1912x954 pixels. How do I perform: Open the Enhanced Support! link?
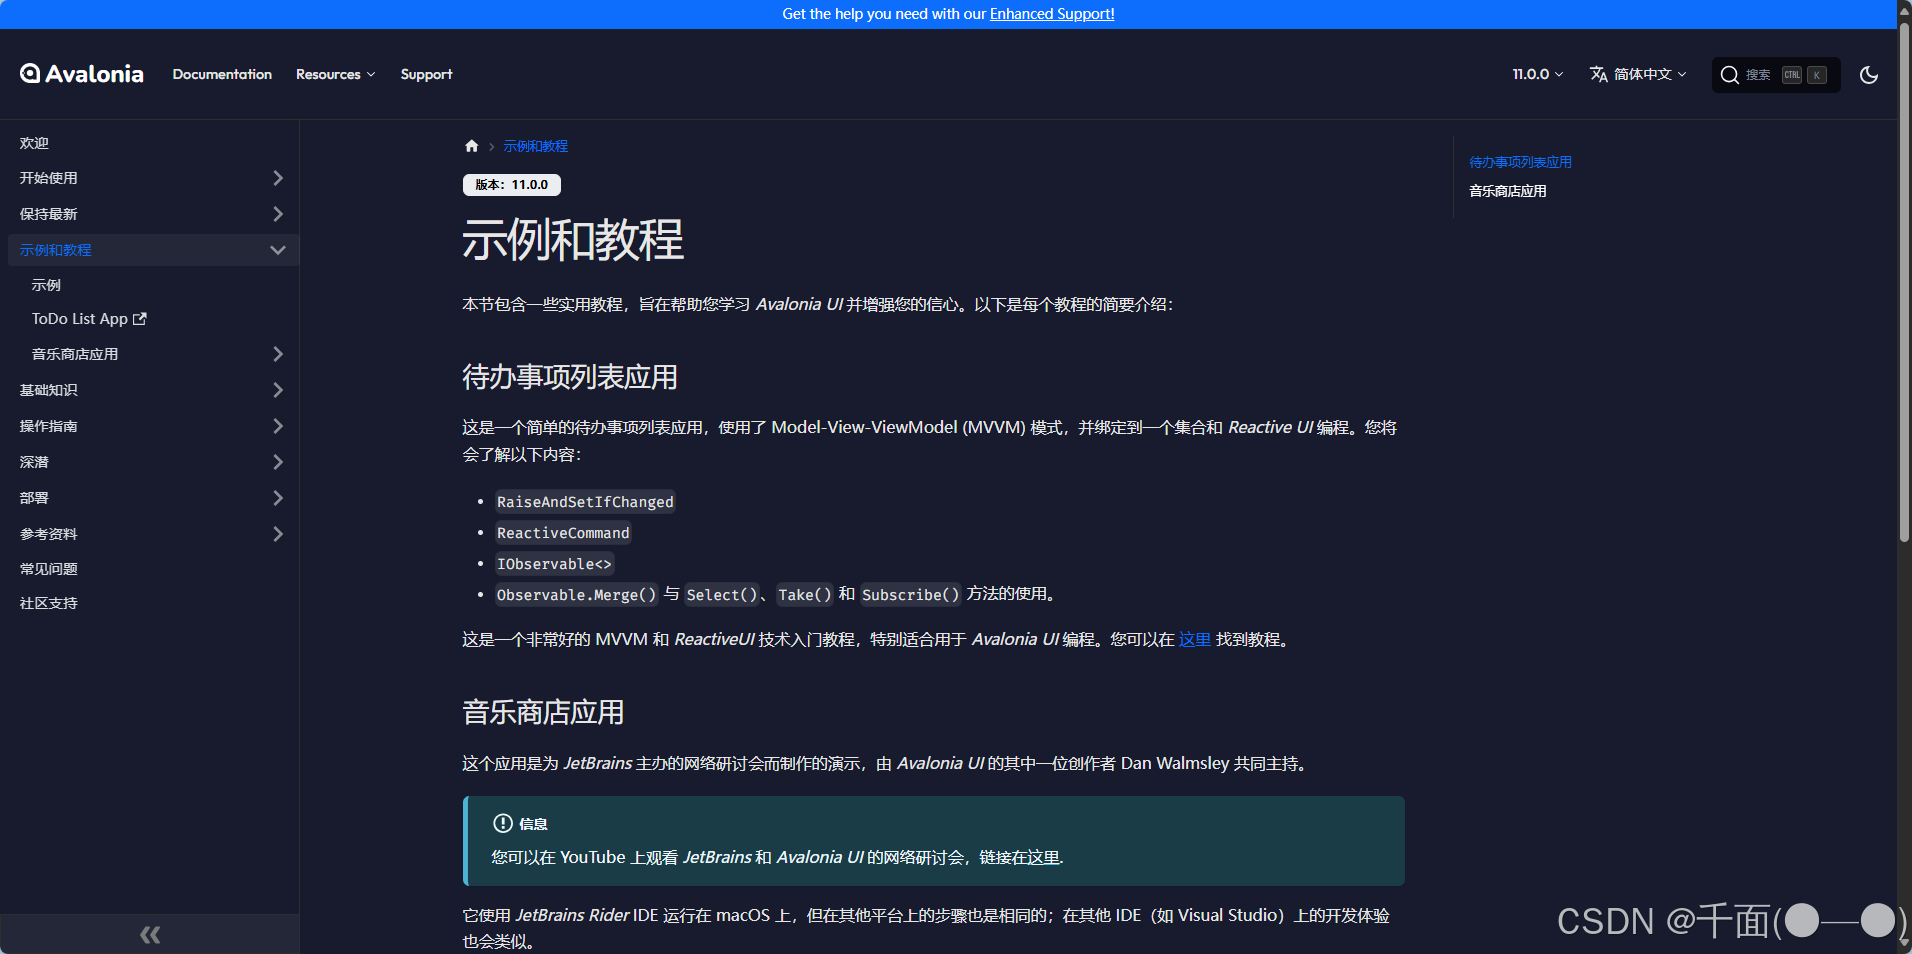pos(1051,13)
